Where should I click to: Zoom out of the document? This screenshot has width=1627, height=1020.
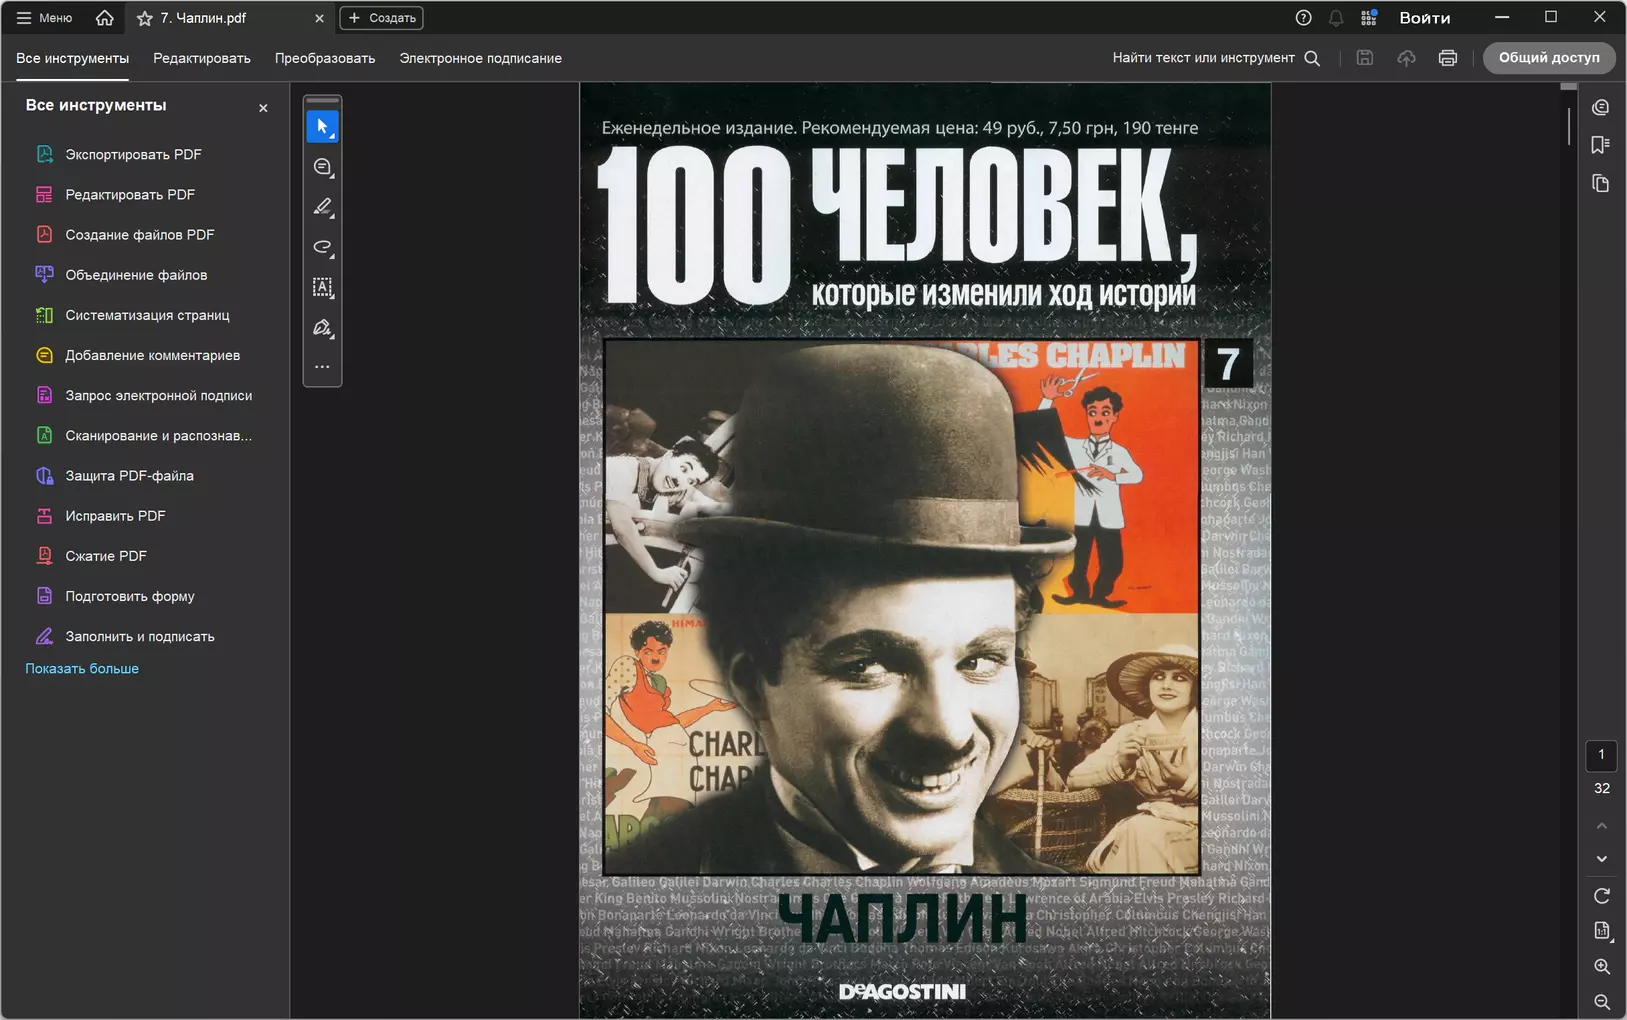1602,1001
